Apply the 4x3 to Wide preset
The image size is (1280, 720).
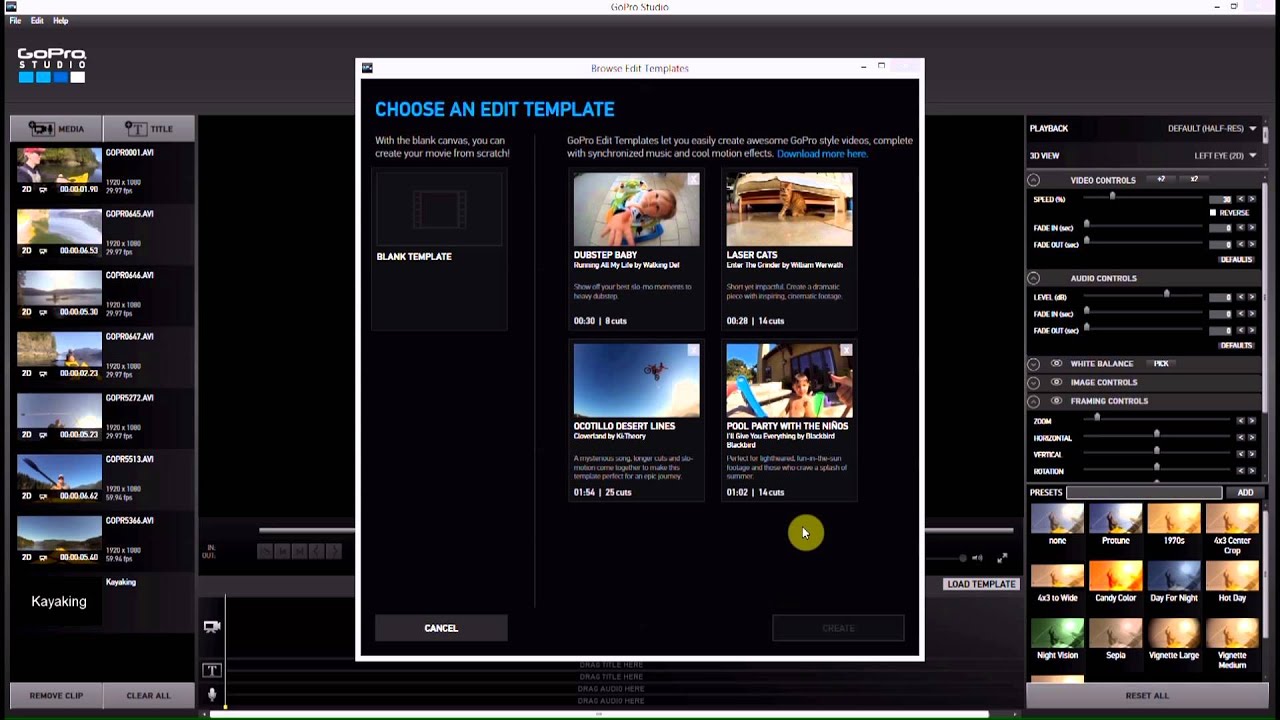pos(1057,576)
